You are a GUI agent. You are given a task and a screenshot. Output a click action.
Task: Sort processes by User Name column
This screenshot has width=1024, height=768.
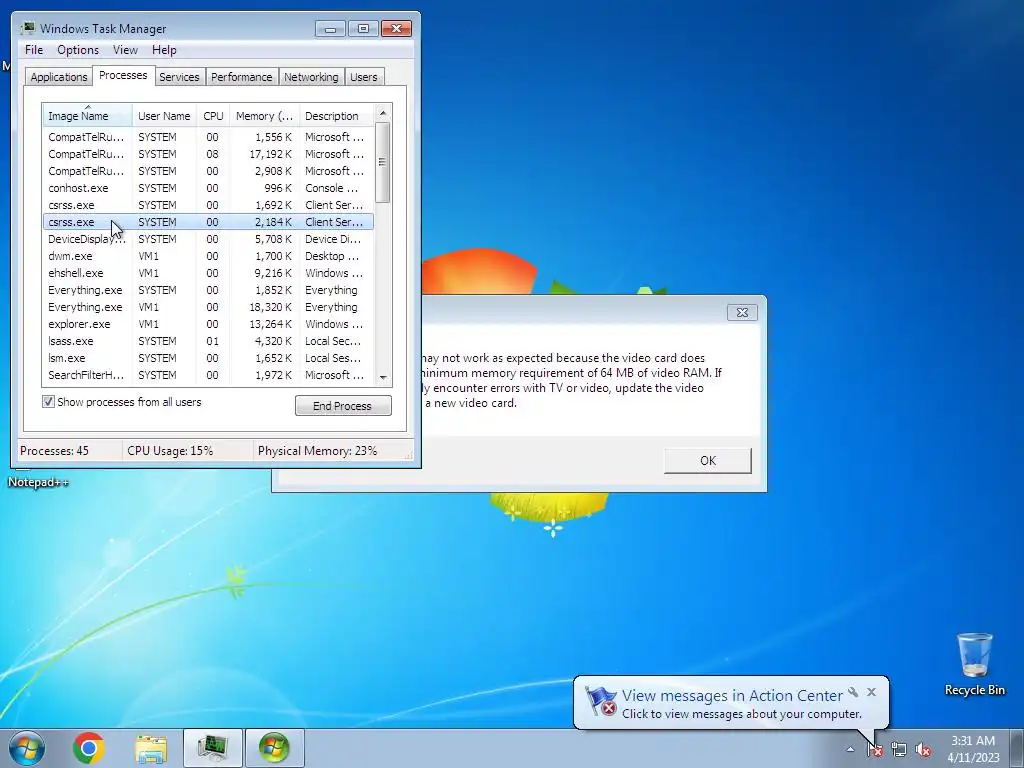164,116
